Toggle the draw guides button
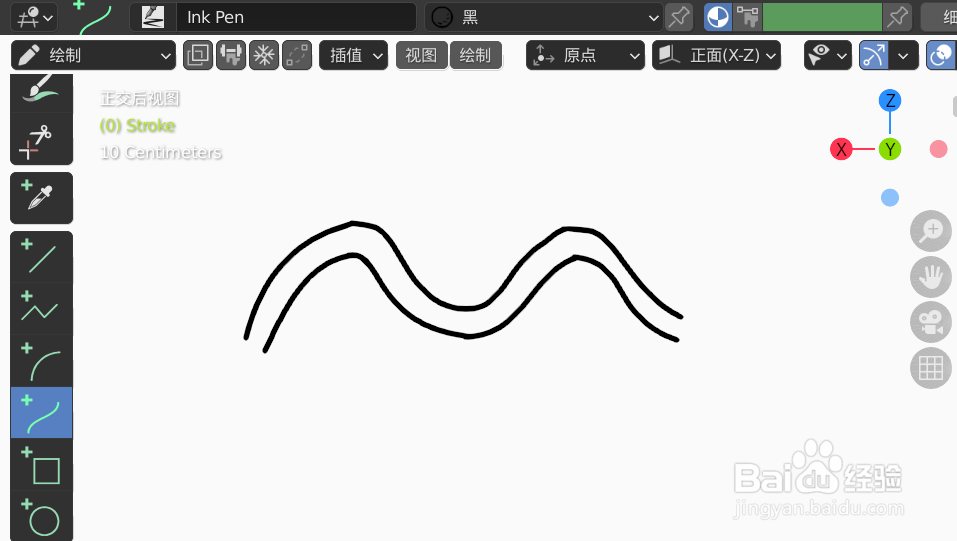 point(873,56)
